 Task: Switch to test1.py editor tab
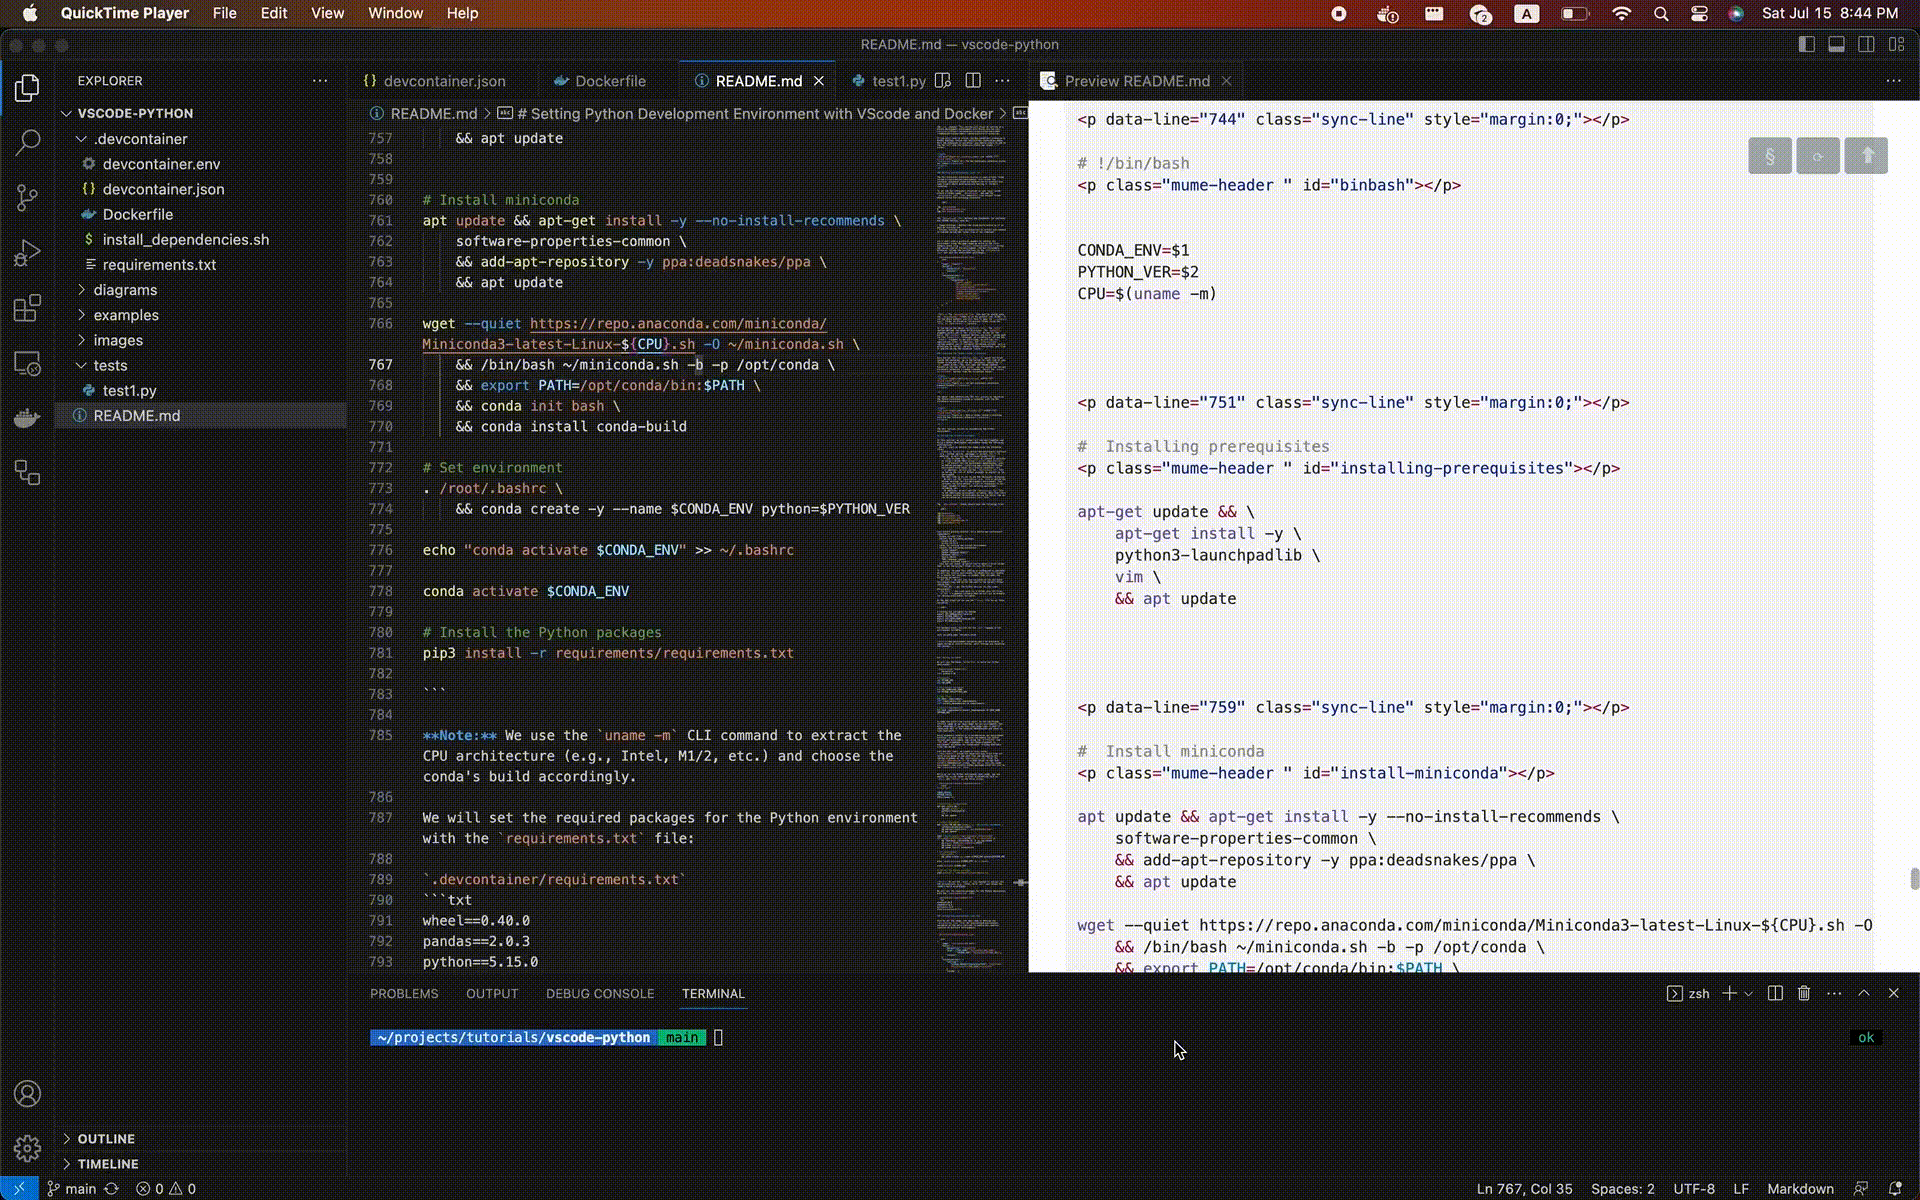coord(889,81)
